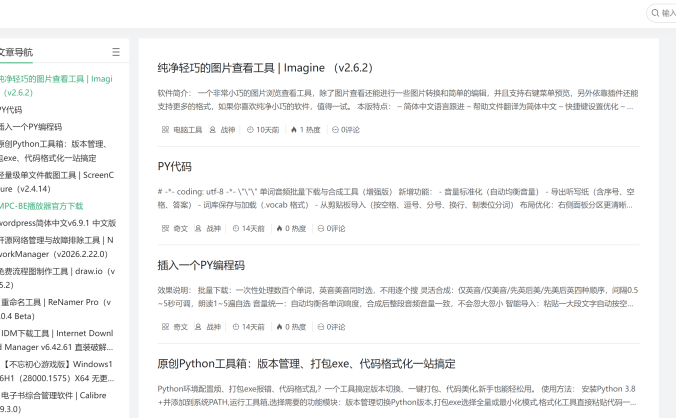
Task: Open MPC-BE播放器官方下载 in sidebar
Action: click(41, 206)
